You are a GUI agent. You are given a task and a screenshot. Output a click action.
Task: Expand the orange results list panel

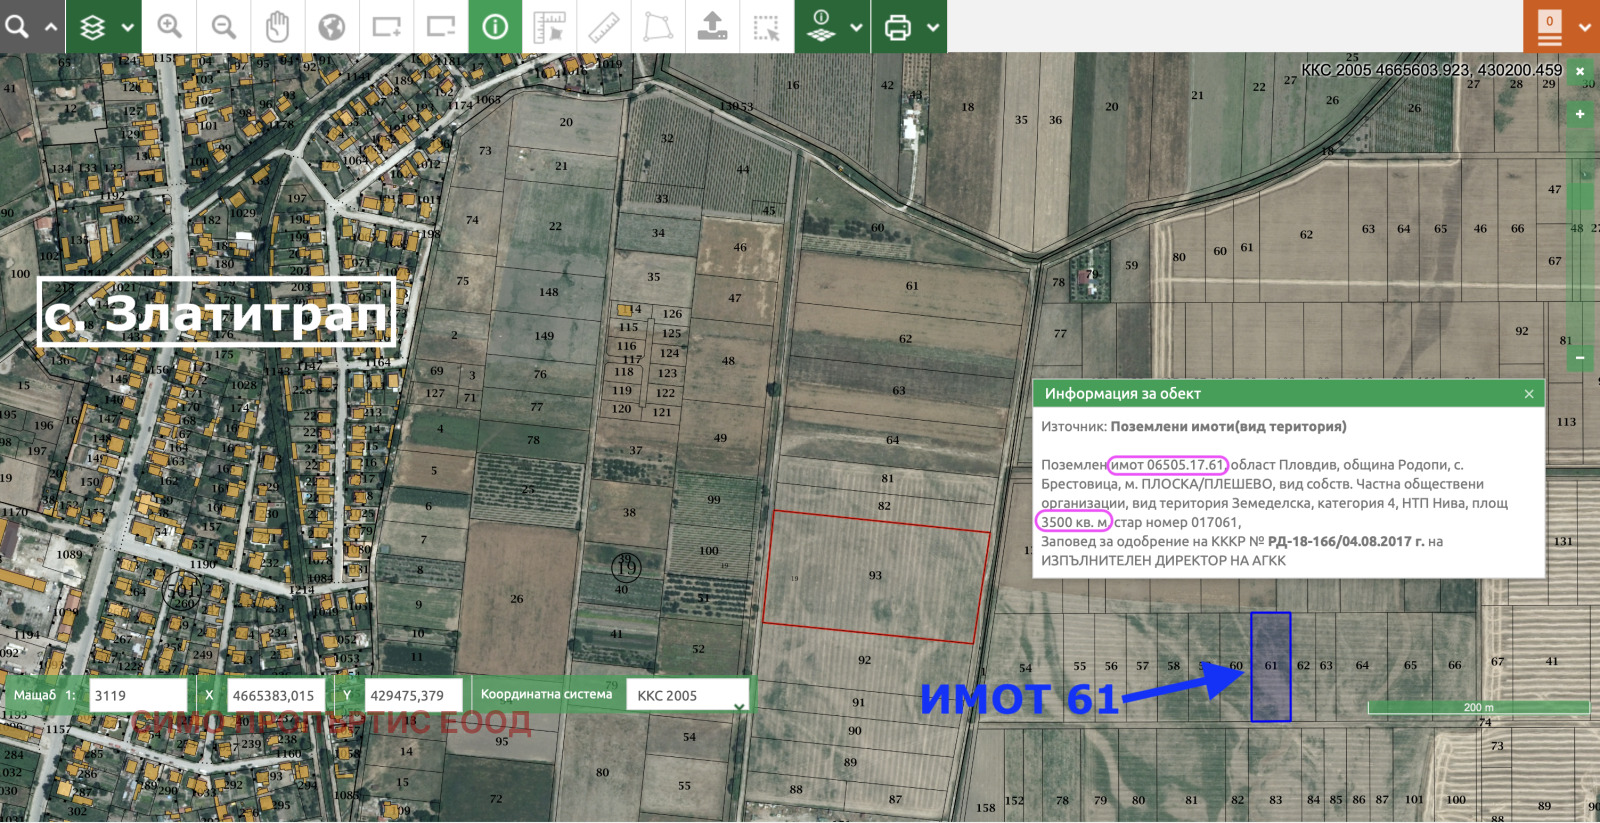click(x=1584, y=27)
